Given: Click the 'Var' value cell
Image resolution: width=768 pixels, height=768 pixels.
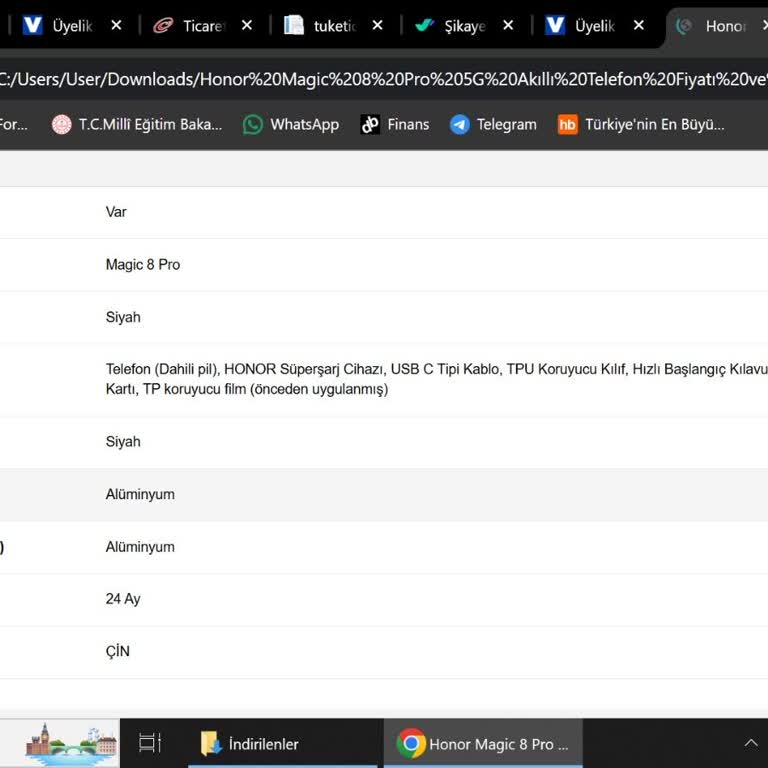Looking at the screenshot, I should click(x=116, y=212).
